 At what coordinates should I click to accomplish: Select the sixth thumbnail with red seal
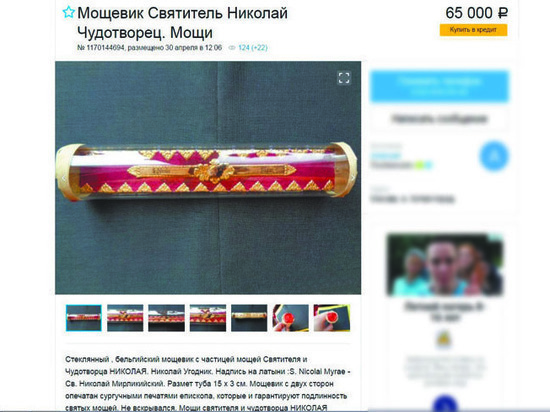(x=290, y=318)
